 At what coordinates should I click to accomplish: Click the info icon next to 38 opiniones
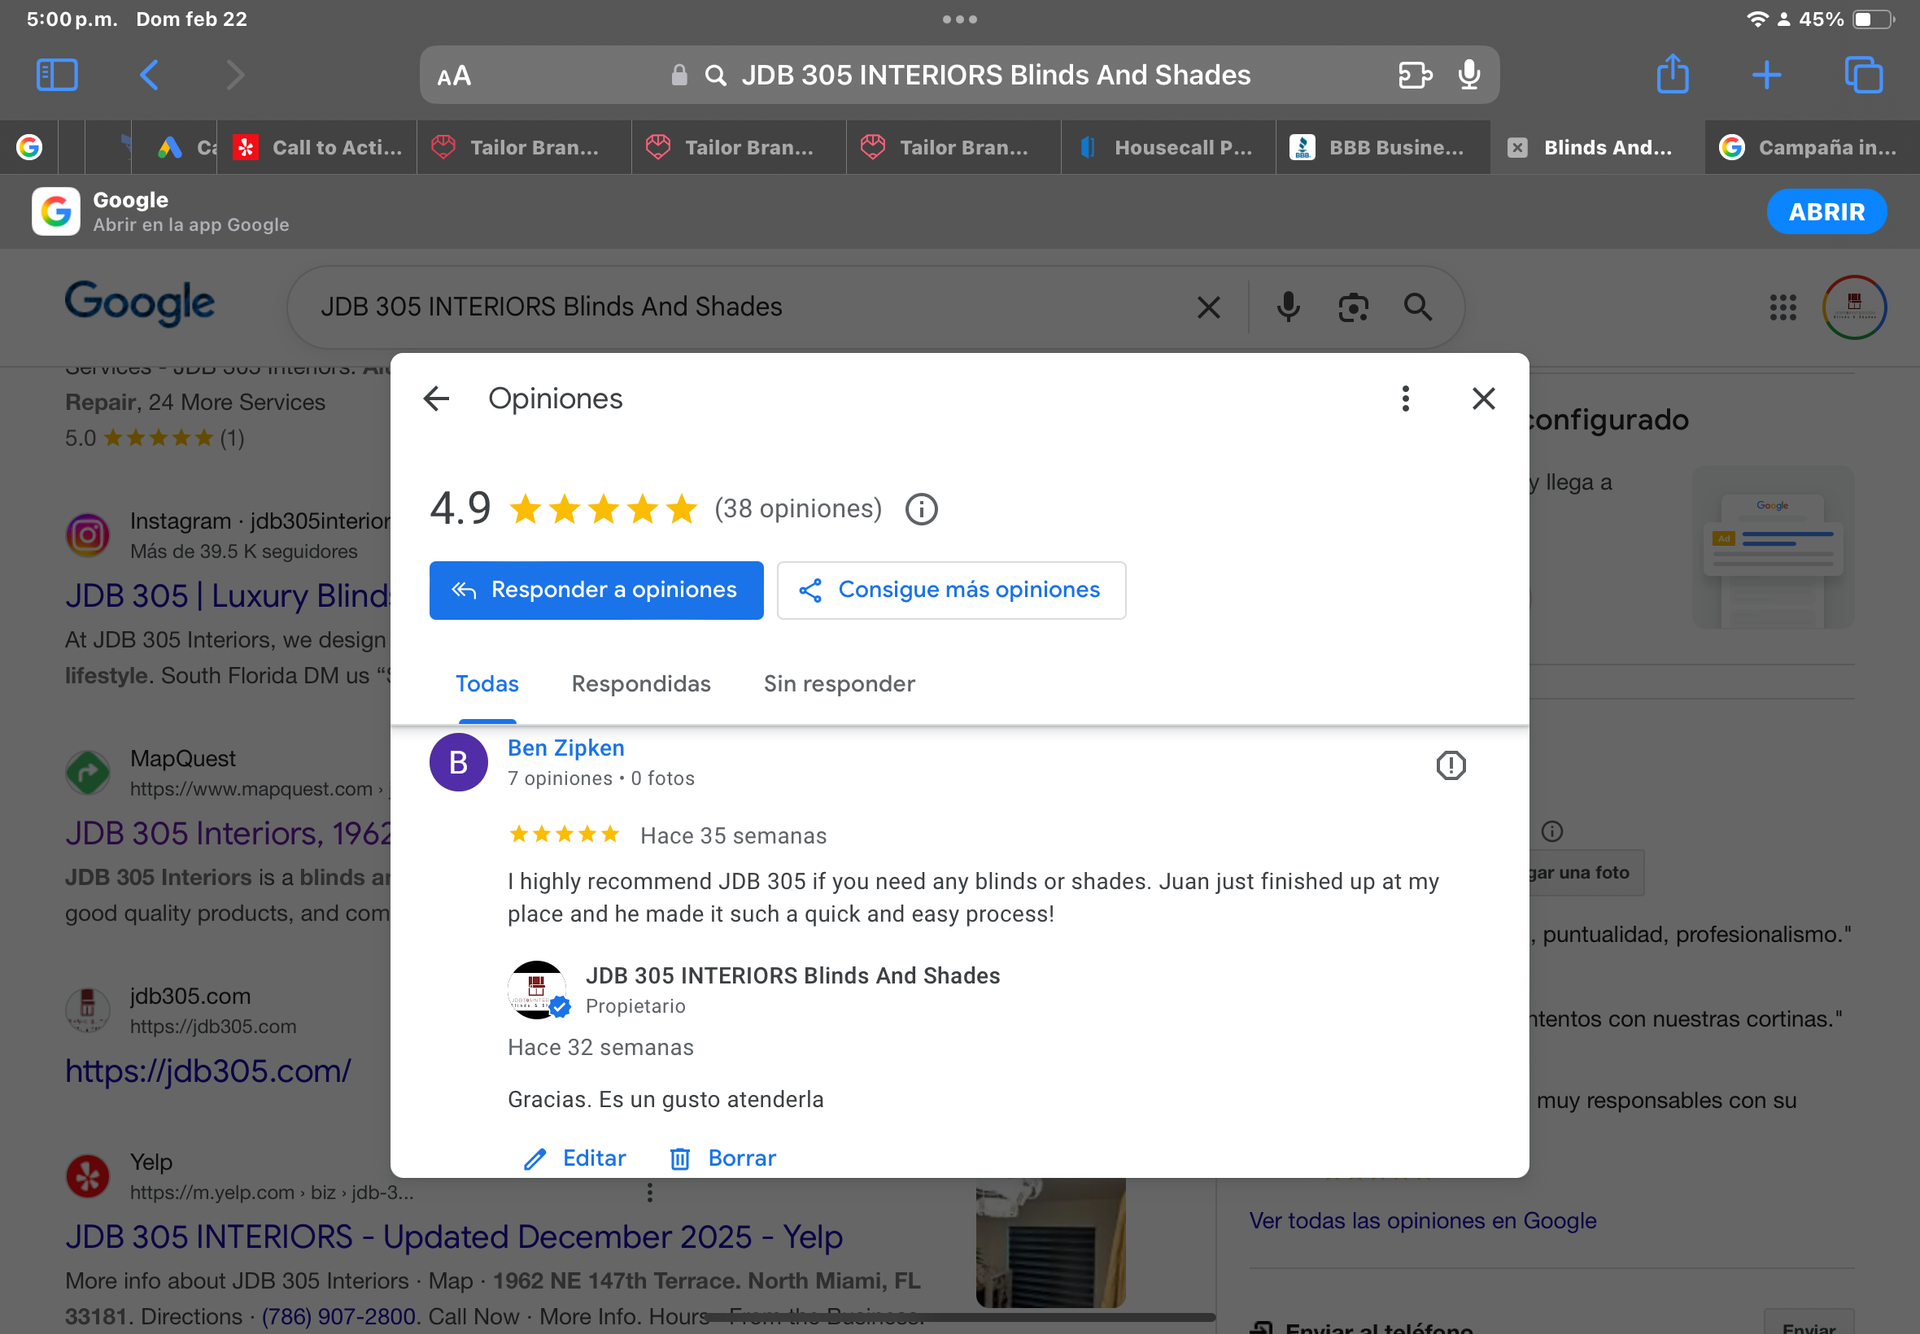pyautogui.click(x=921, y=509)
